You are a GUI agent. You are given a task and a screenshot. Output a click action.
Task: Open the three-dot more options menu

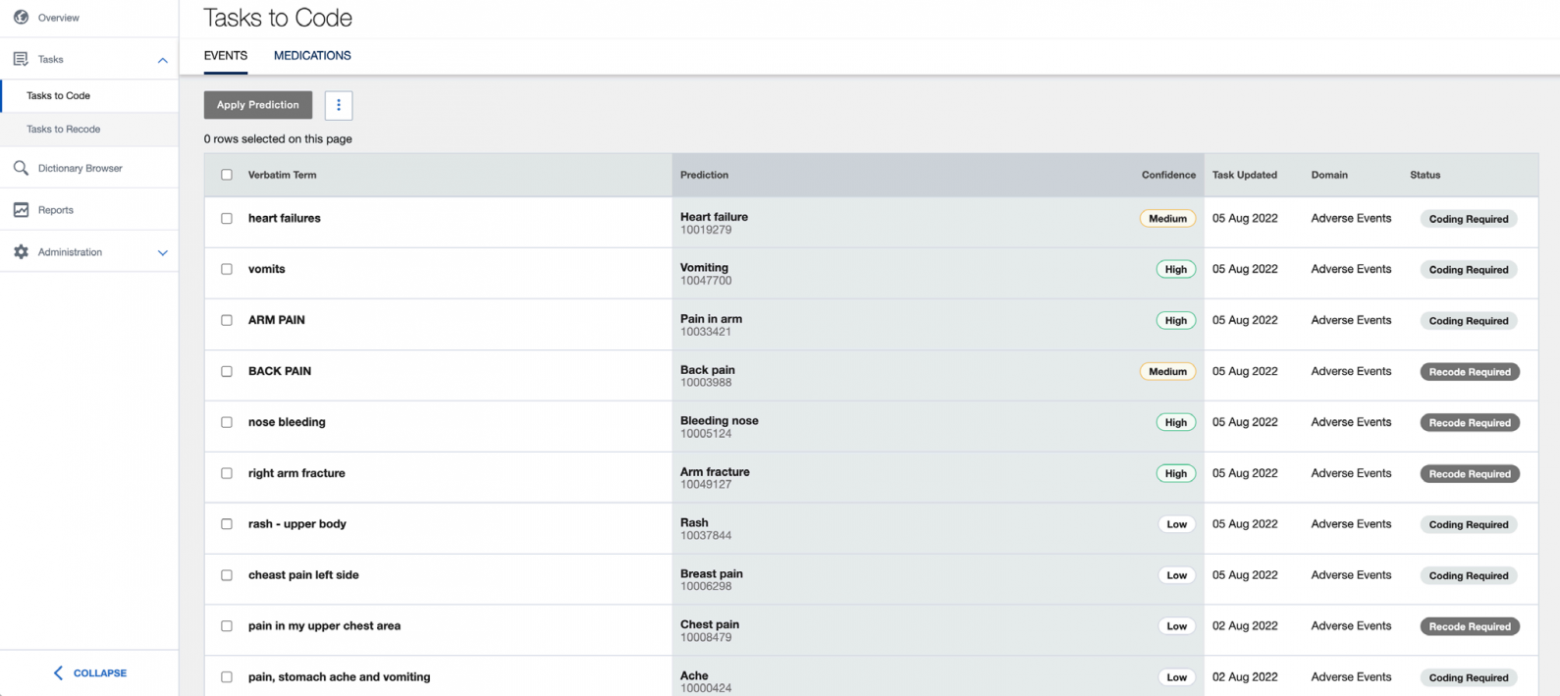pos(339,105)
